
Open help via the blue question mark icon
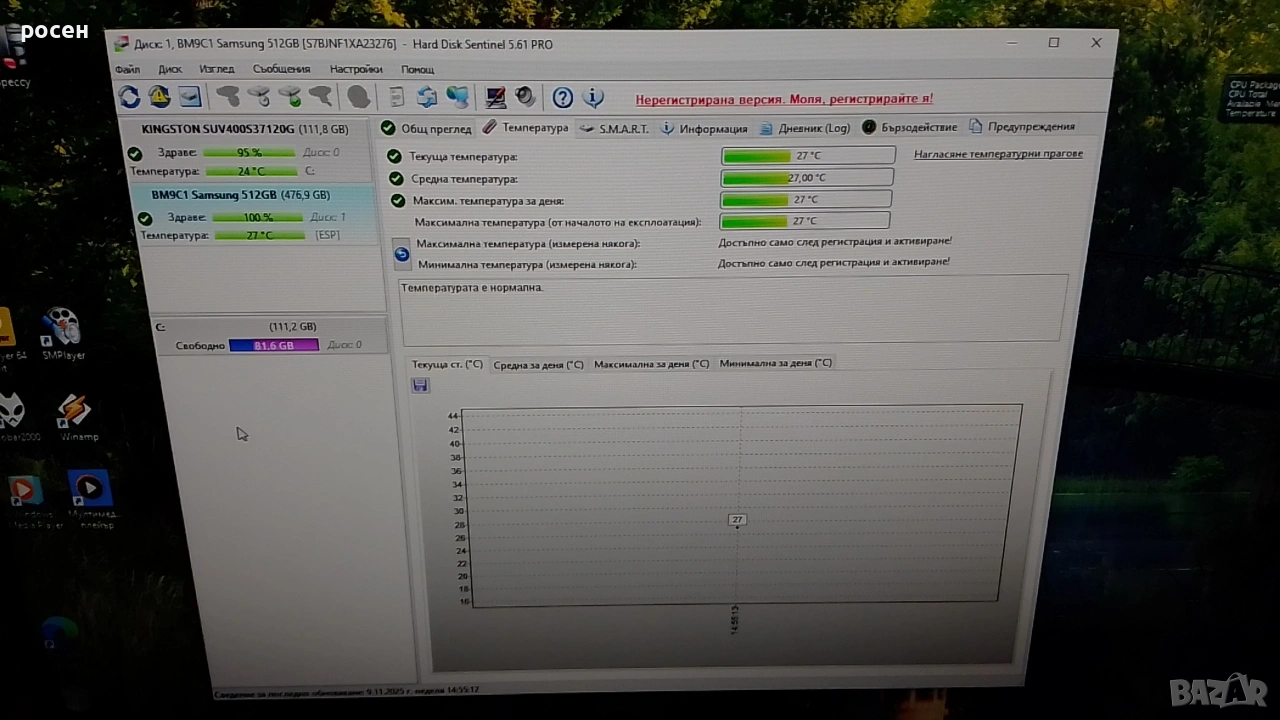click(563, 98)
